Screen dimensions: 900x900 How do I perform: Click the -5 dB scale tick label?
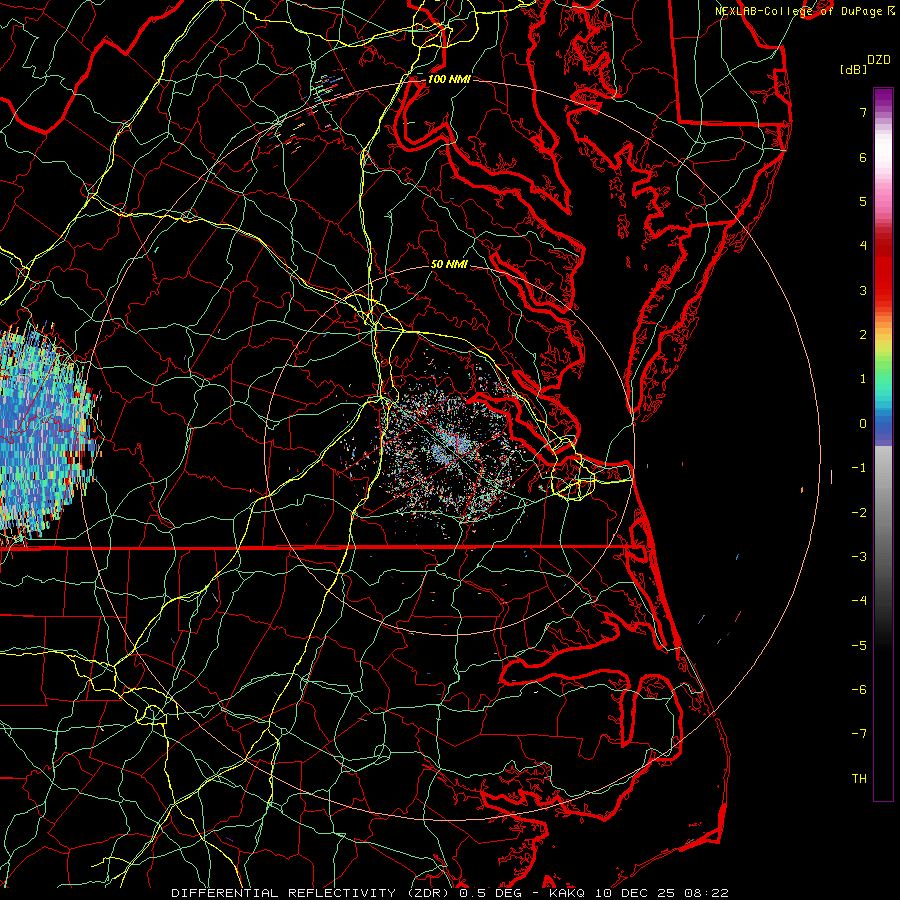(859, 646)
